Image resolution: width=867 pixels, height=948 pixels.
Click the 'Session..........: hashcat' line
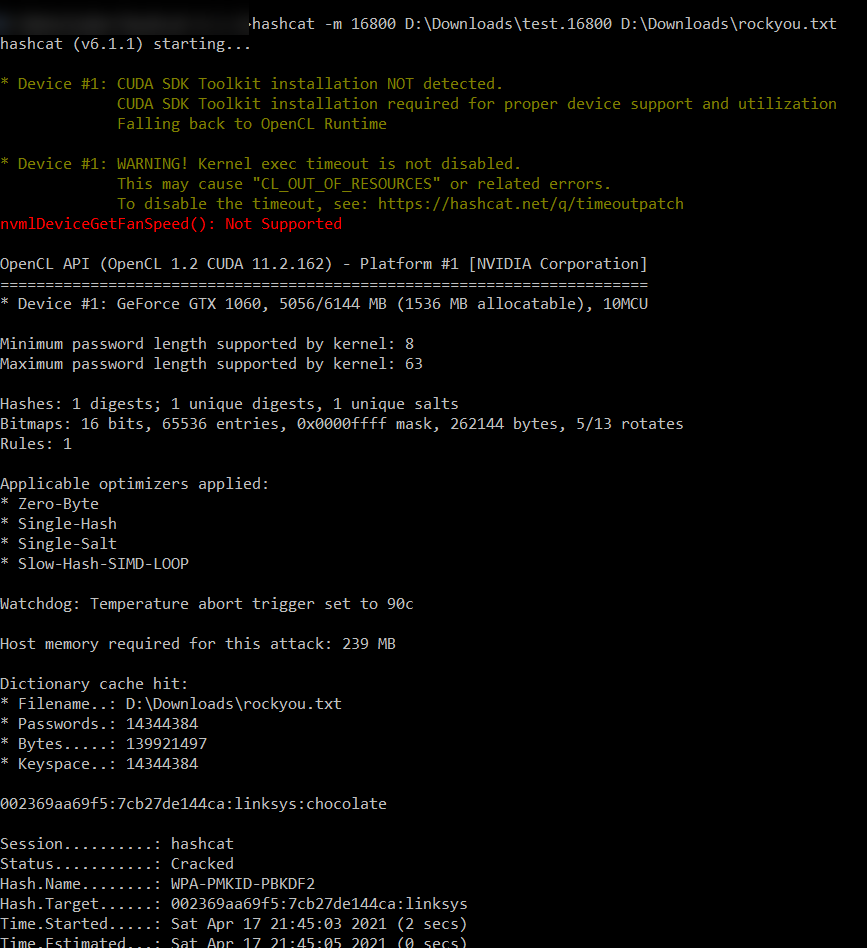tap(117, 844)
